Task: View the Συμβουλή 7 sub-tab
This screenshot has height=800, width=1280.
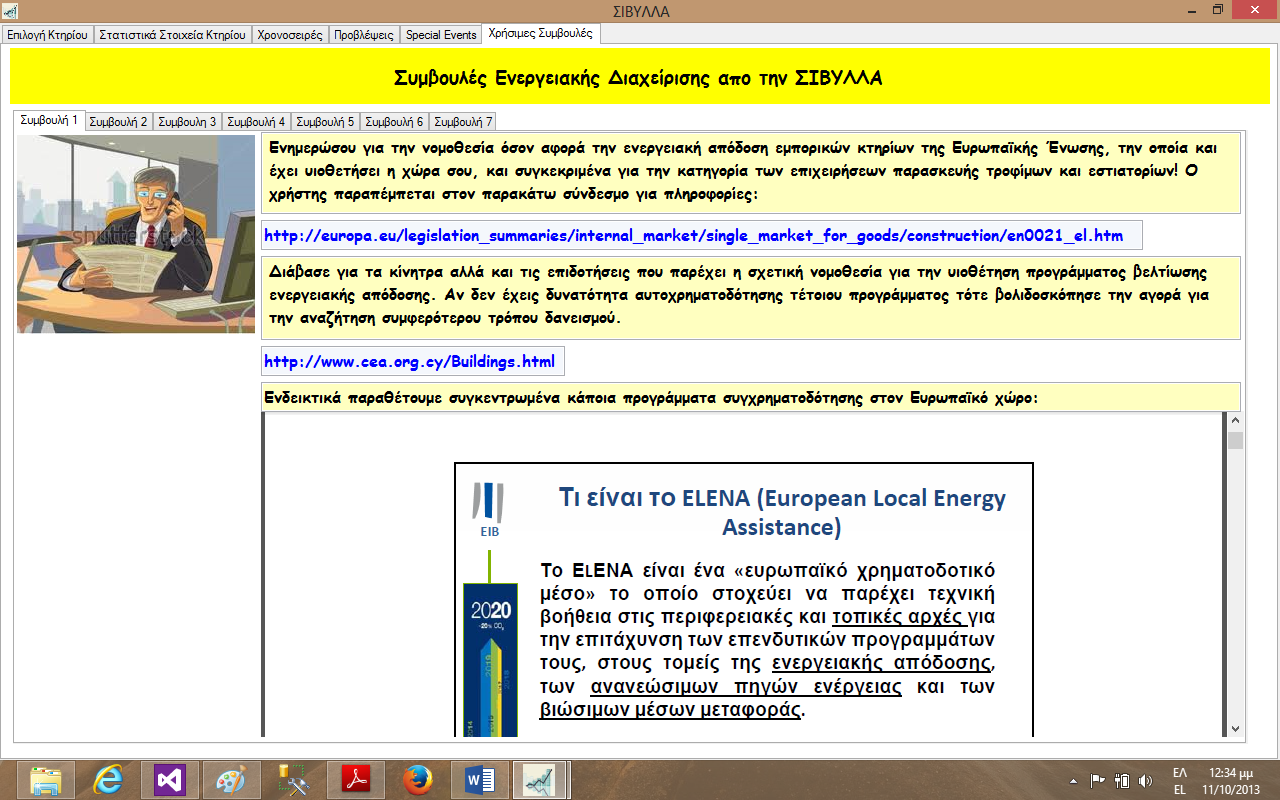Action: pyautogui.click(x=463, y=122)
